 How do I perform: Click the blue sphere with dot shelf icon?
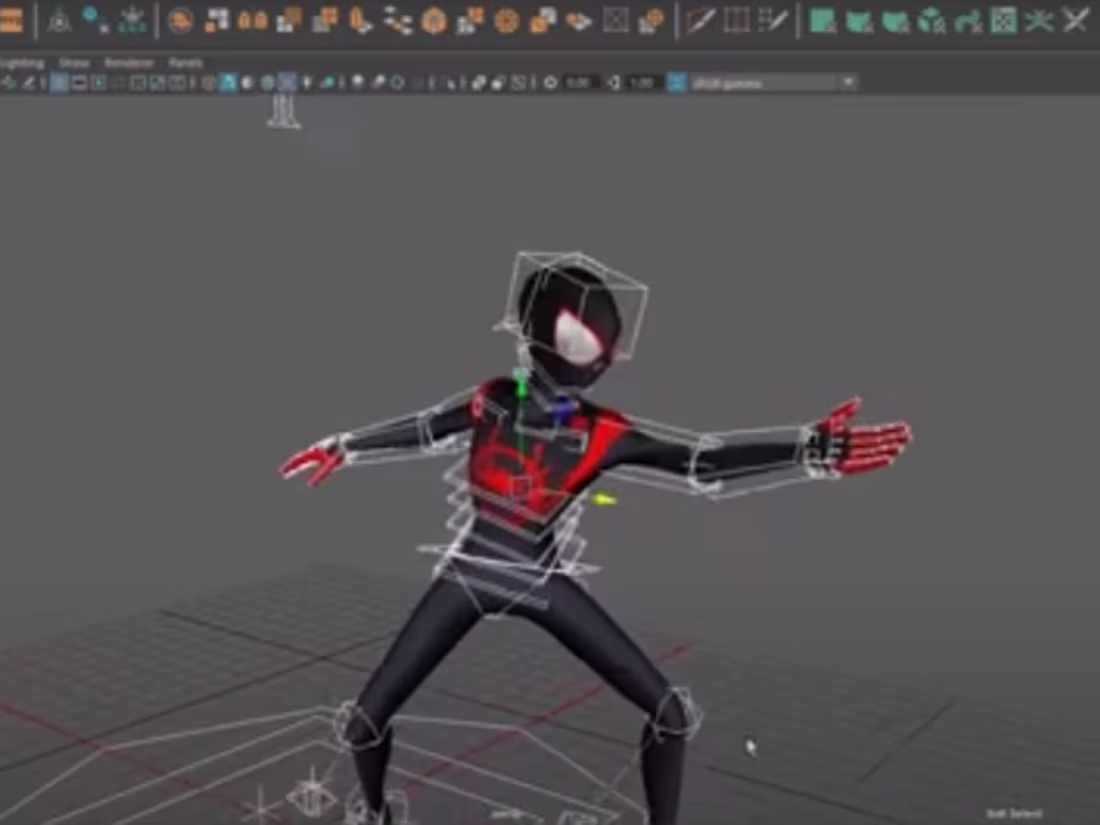(x=95, y=20)
